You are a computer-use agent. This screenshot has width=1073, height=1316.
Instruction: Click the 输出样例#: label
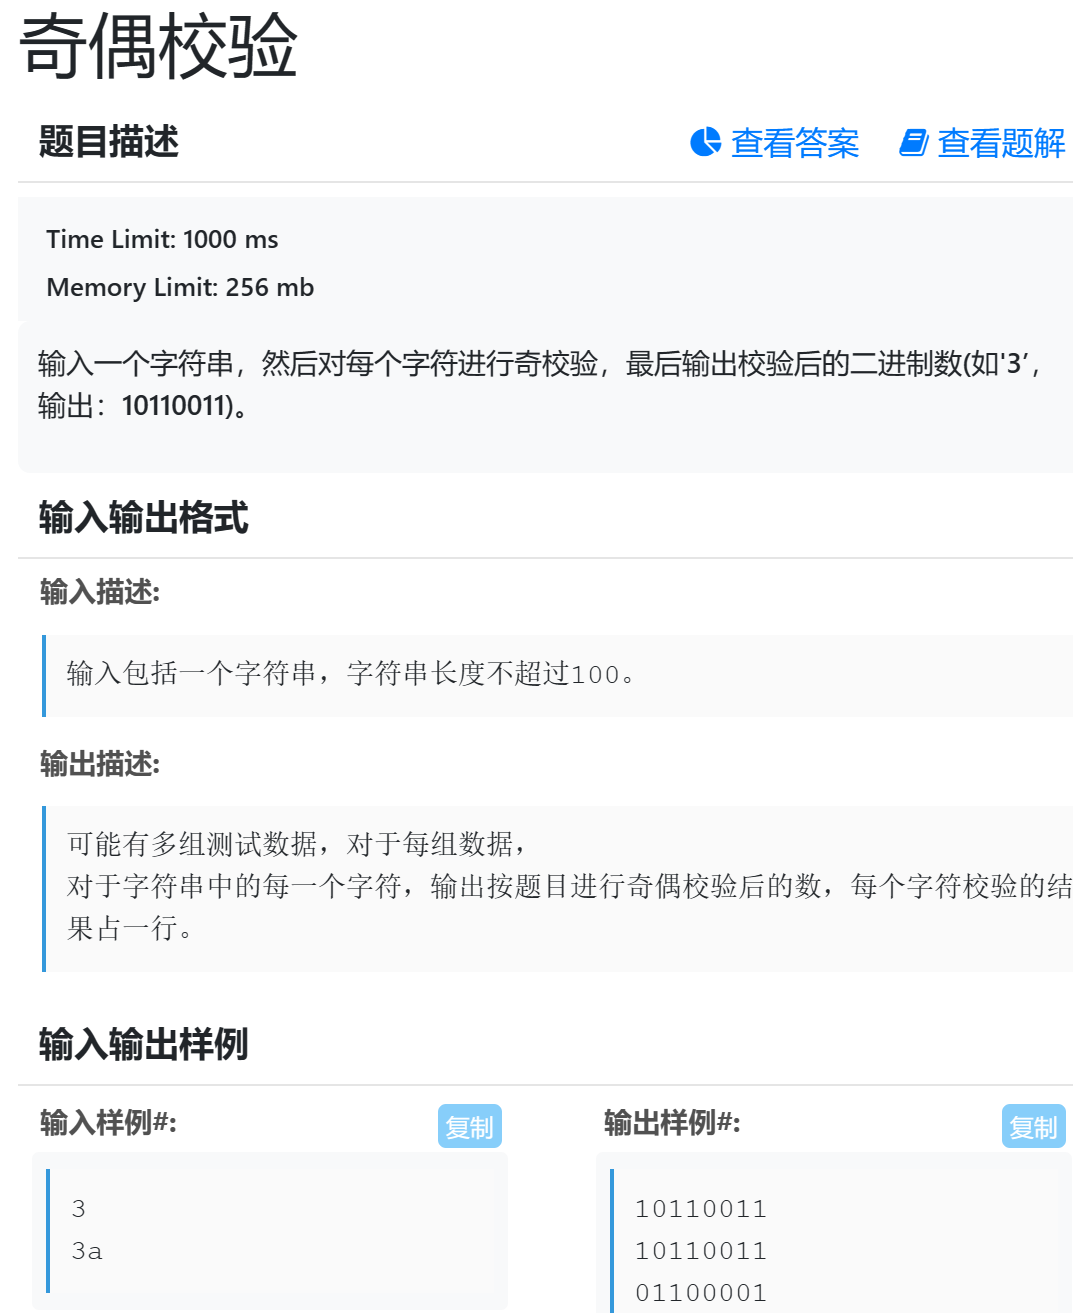point(672,1123)
